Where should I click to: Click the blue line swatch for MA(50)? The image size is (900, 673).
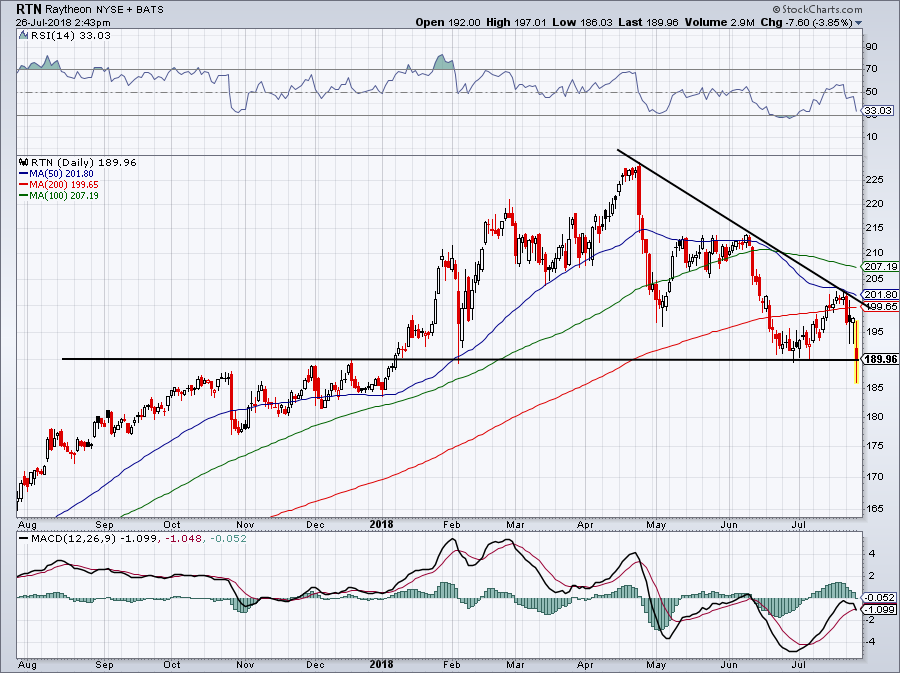24,174
